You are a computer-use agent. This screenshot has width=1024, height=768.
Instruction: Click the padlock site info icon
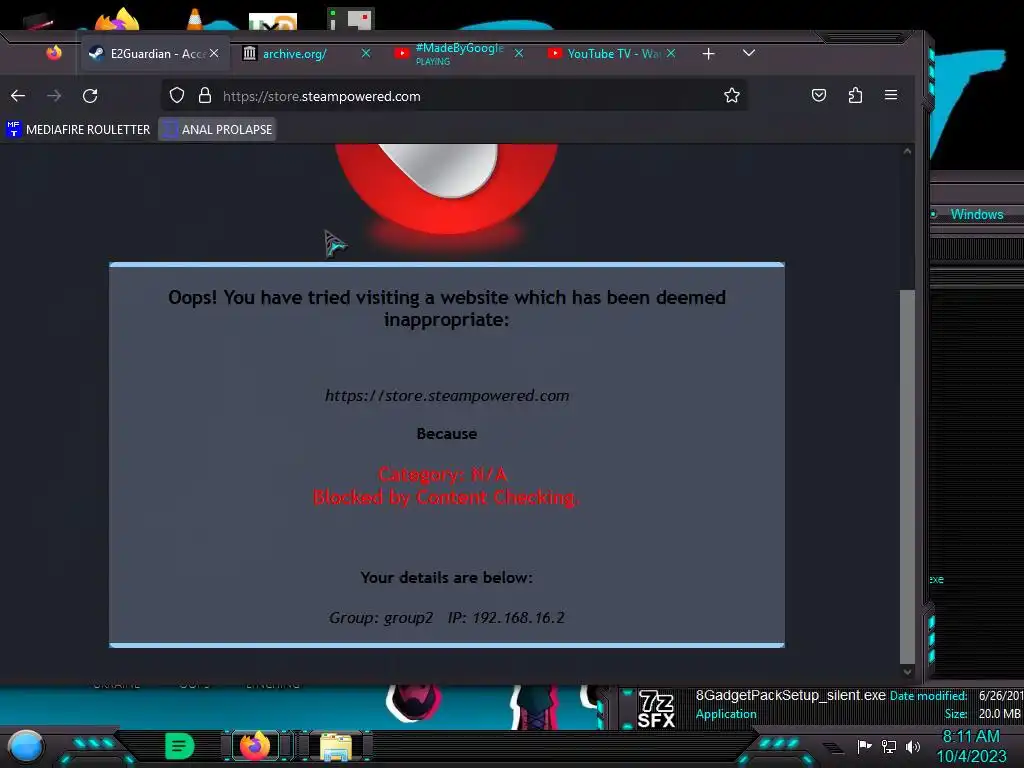(205, 96)
